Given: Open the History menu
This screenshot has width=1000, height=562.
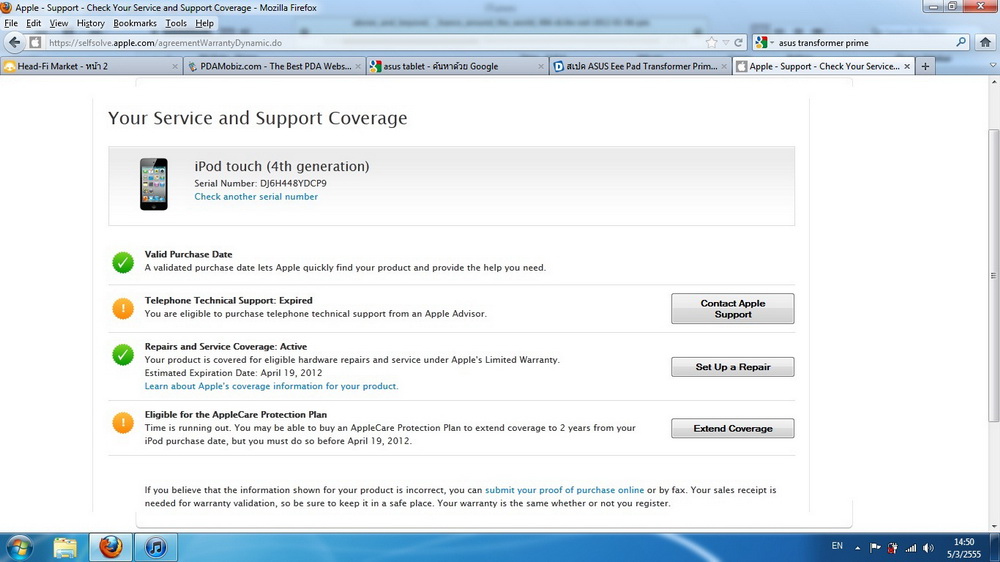Looking at the screenshot, I should (x=90, y=23).
